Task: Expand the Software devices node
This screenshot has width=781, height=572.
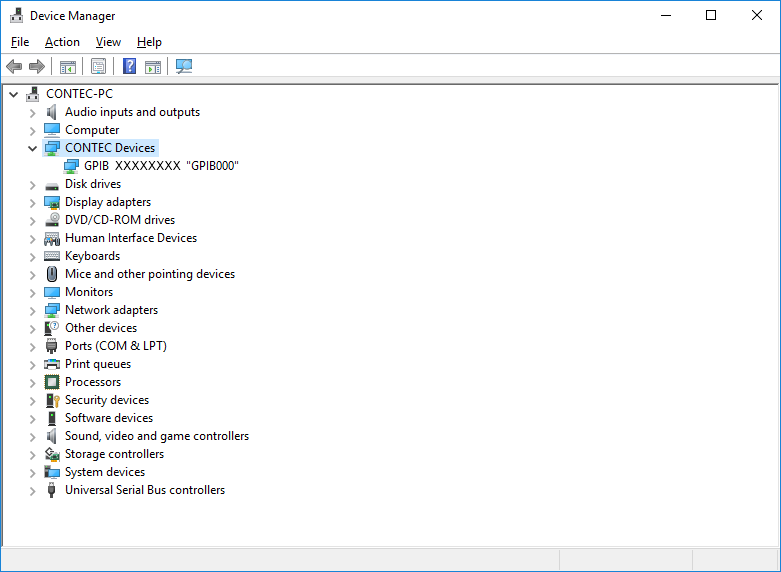Action: (32, 419)
